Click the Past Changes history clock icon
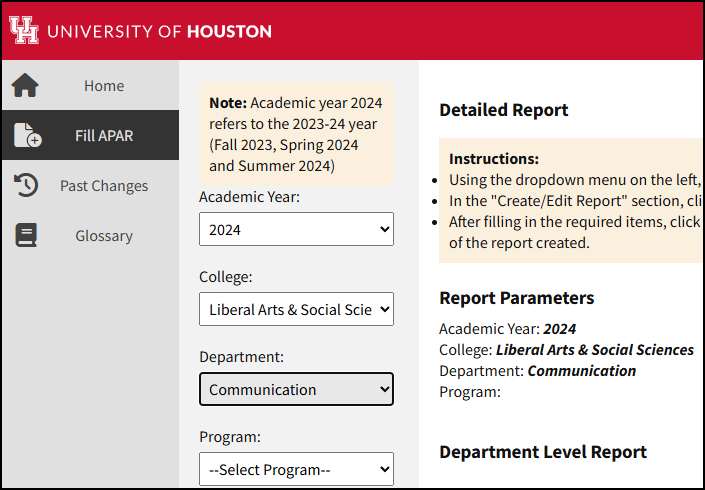The width and height of the screenshot is (705, 490). pyautogui.click(x=26, y=186)
